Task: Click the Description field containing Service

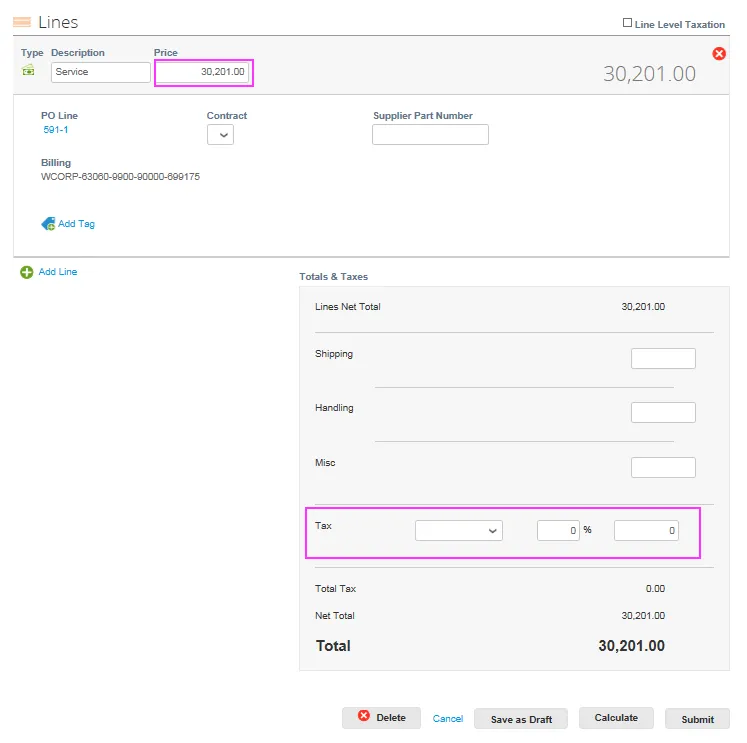Action: 101,72
